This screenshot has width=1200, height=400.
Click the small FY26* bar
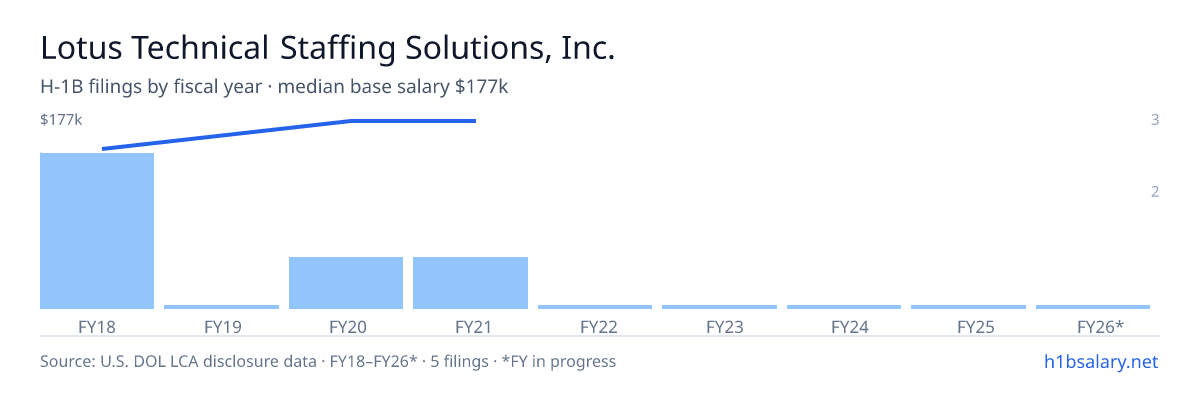[x=1093, y=307]
